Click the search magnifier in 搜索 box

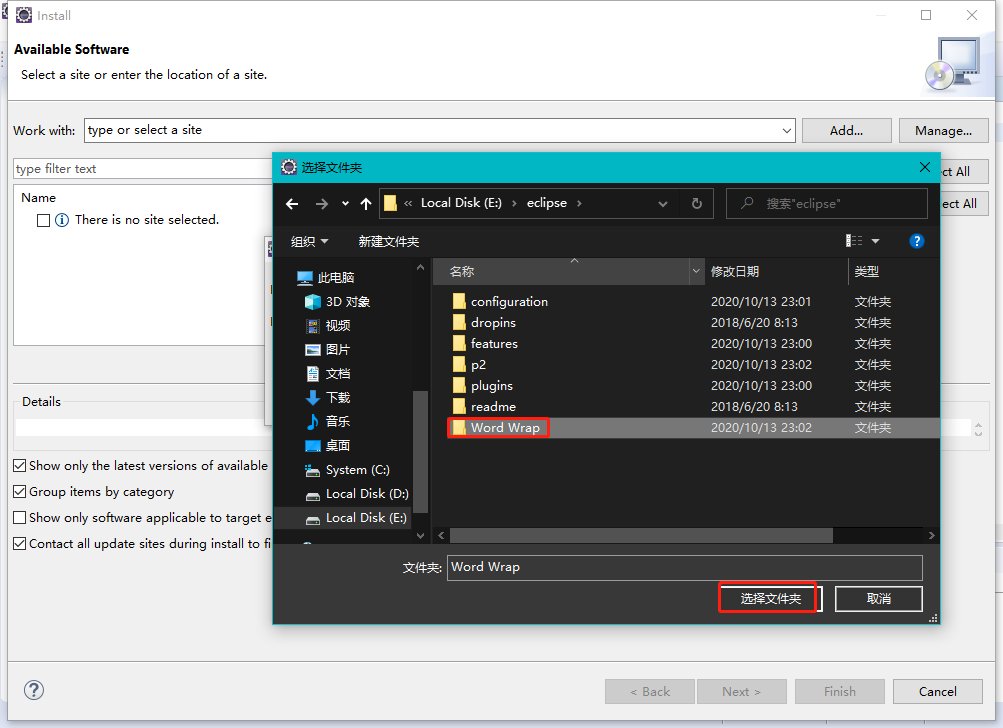point(746,203)
